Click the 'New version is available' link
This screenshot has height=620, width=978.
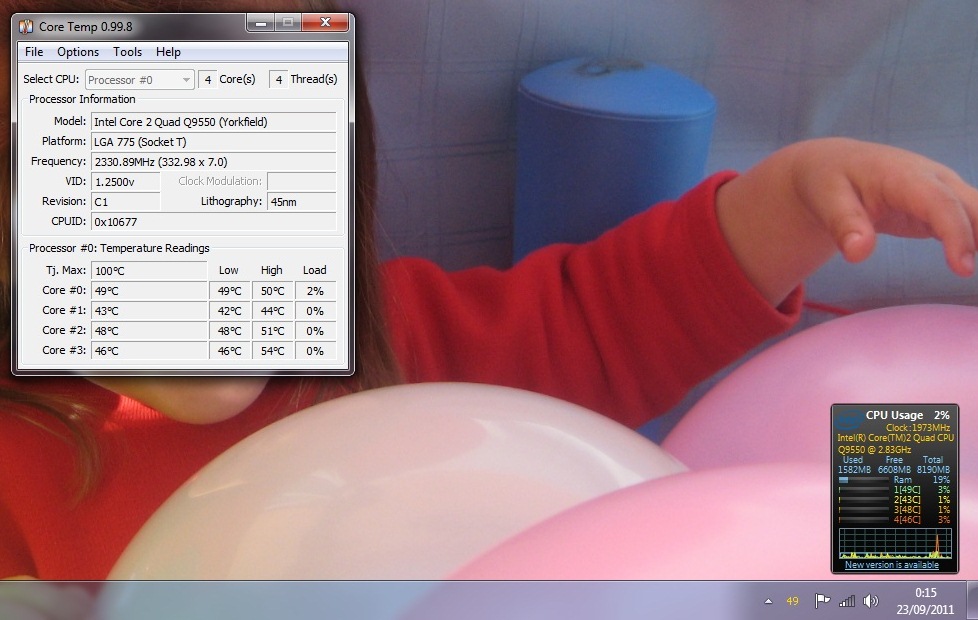click(892, 565)
